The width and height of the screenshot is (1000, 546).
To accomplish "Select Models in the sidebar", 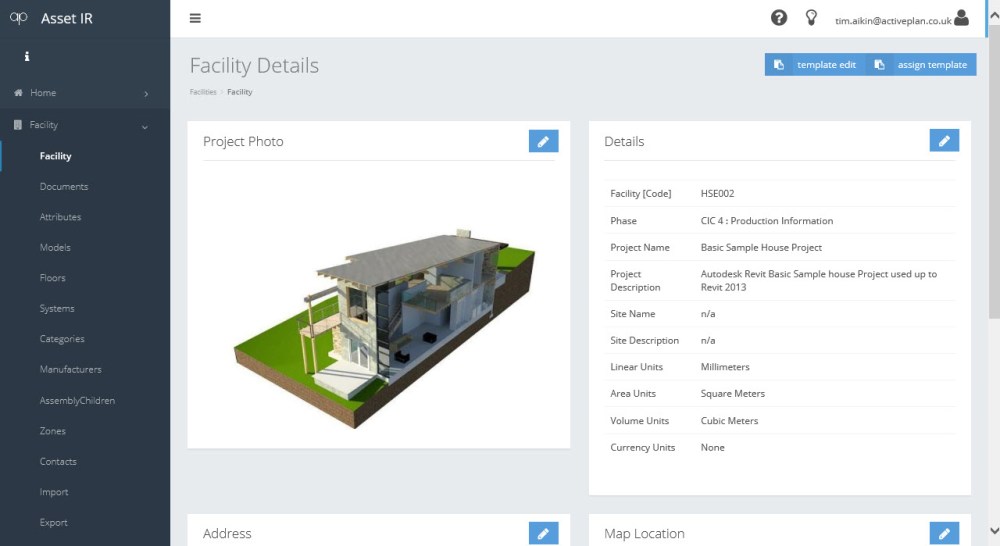I will 55,248.
